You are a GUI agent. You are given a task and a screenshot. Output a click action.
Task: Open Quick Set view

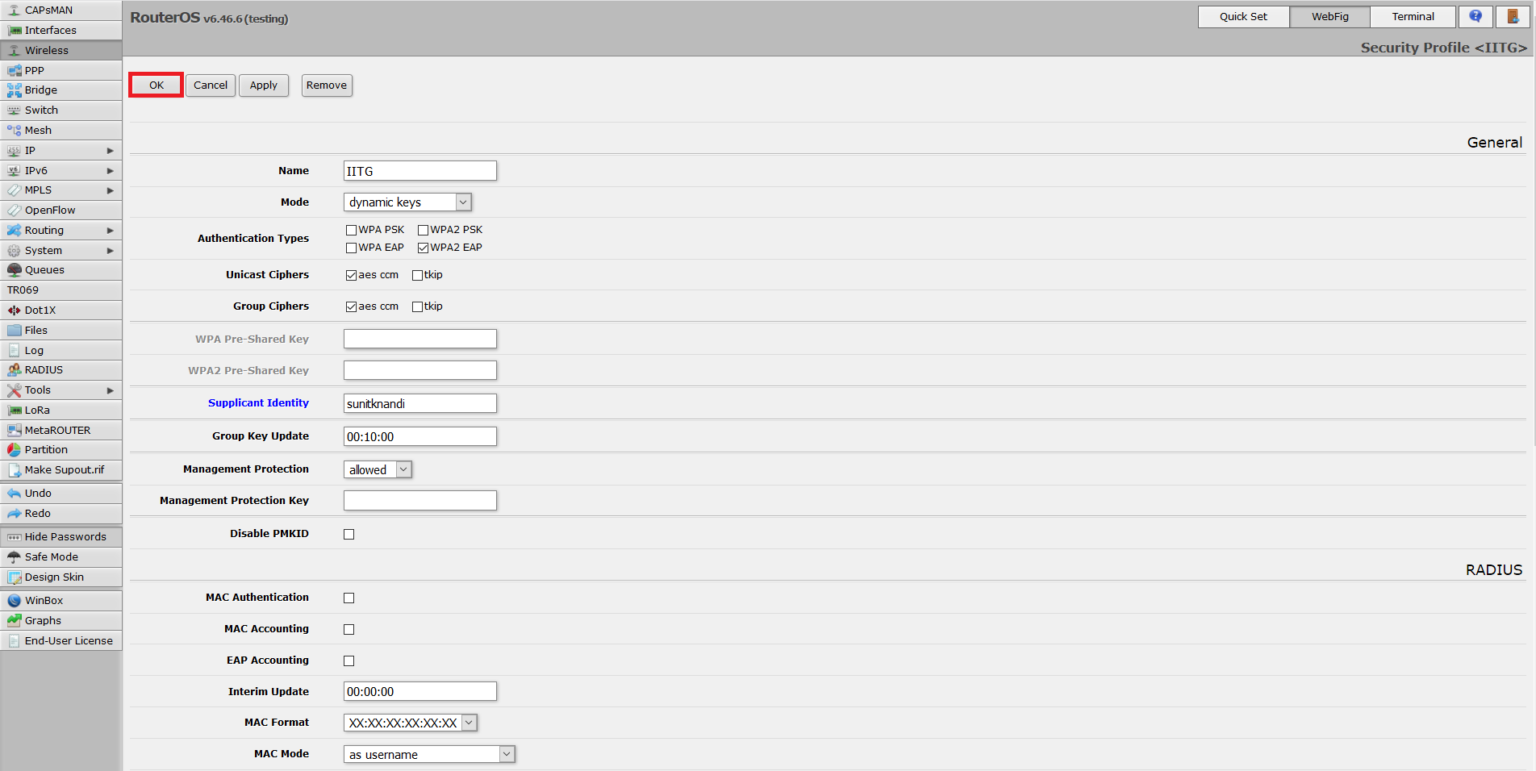(1243, 16)
